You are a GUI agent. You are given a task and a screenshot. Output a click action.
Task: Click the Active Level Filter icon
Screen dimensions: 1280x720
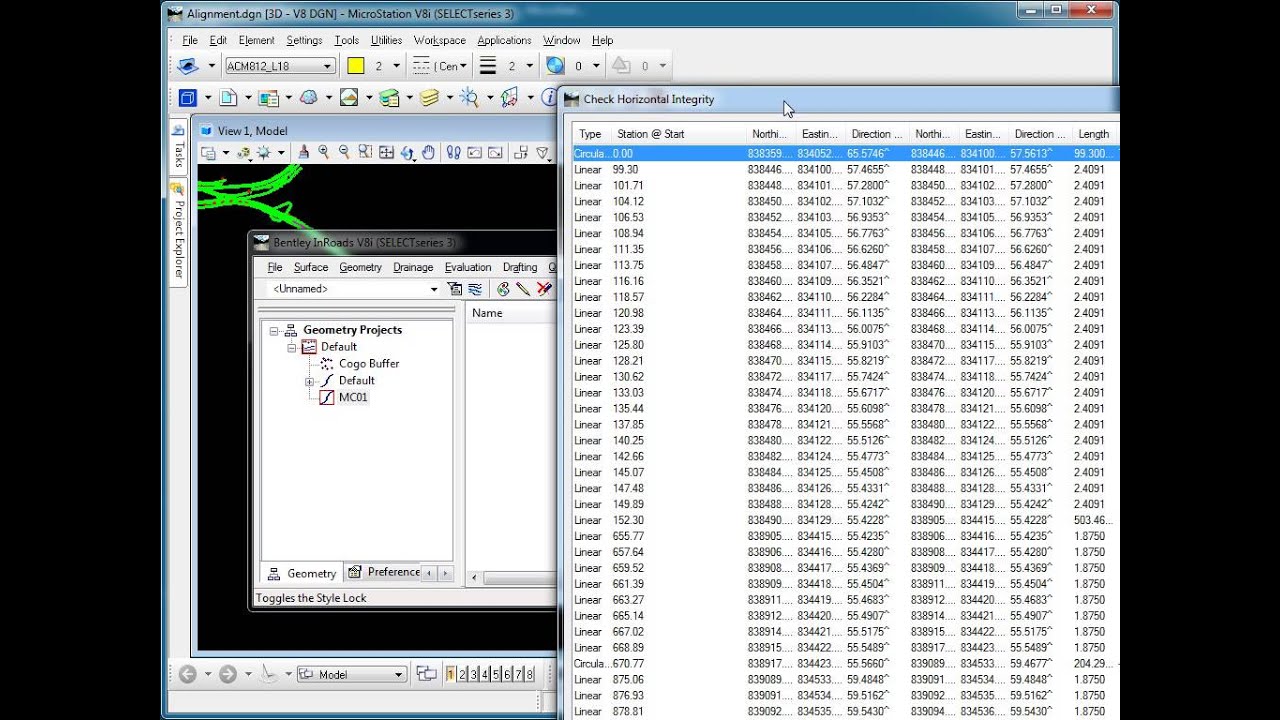tap(187, 66)
